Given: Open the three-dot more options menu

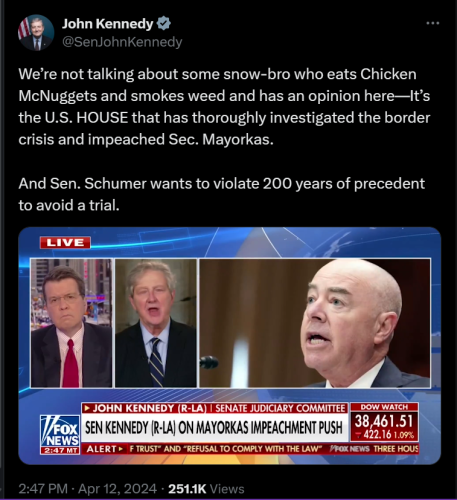Looking at the screenshot, I should point(433,23).
